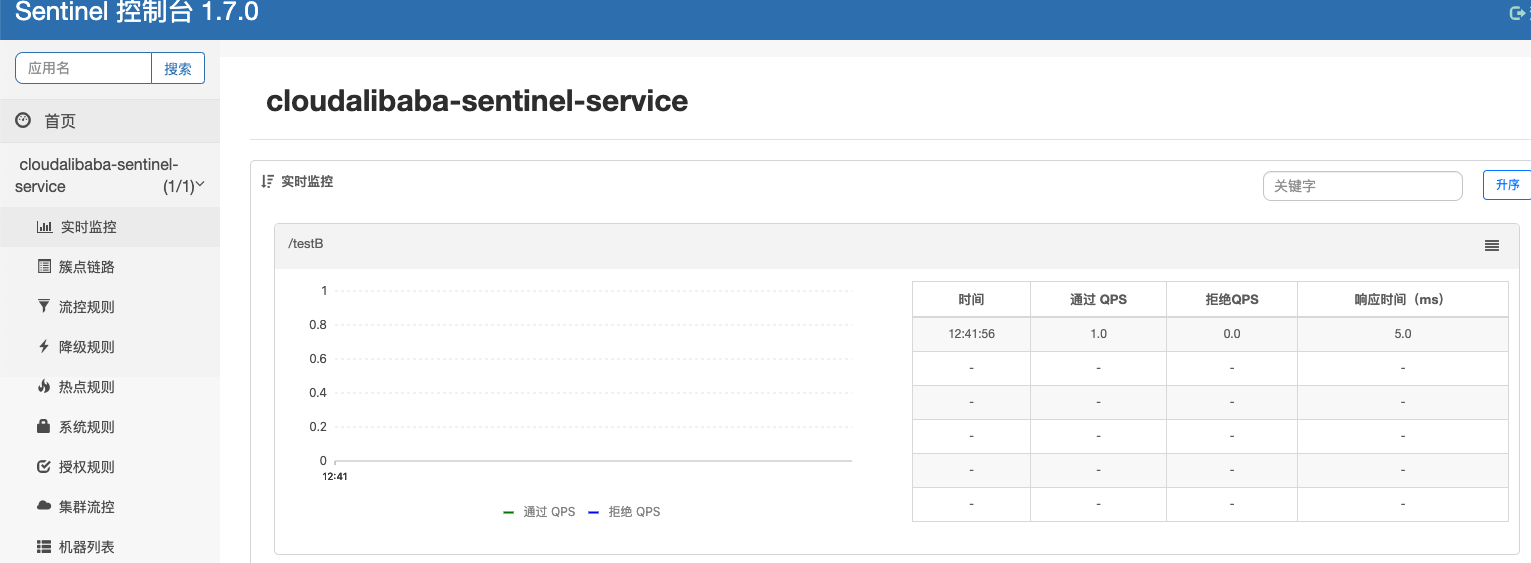Screen dimensions: 1531x563
Task: Click the 拒绝QPS column header
Action: (1232, 299)
